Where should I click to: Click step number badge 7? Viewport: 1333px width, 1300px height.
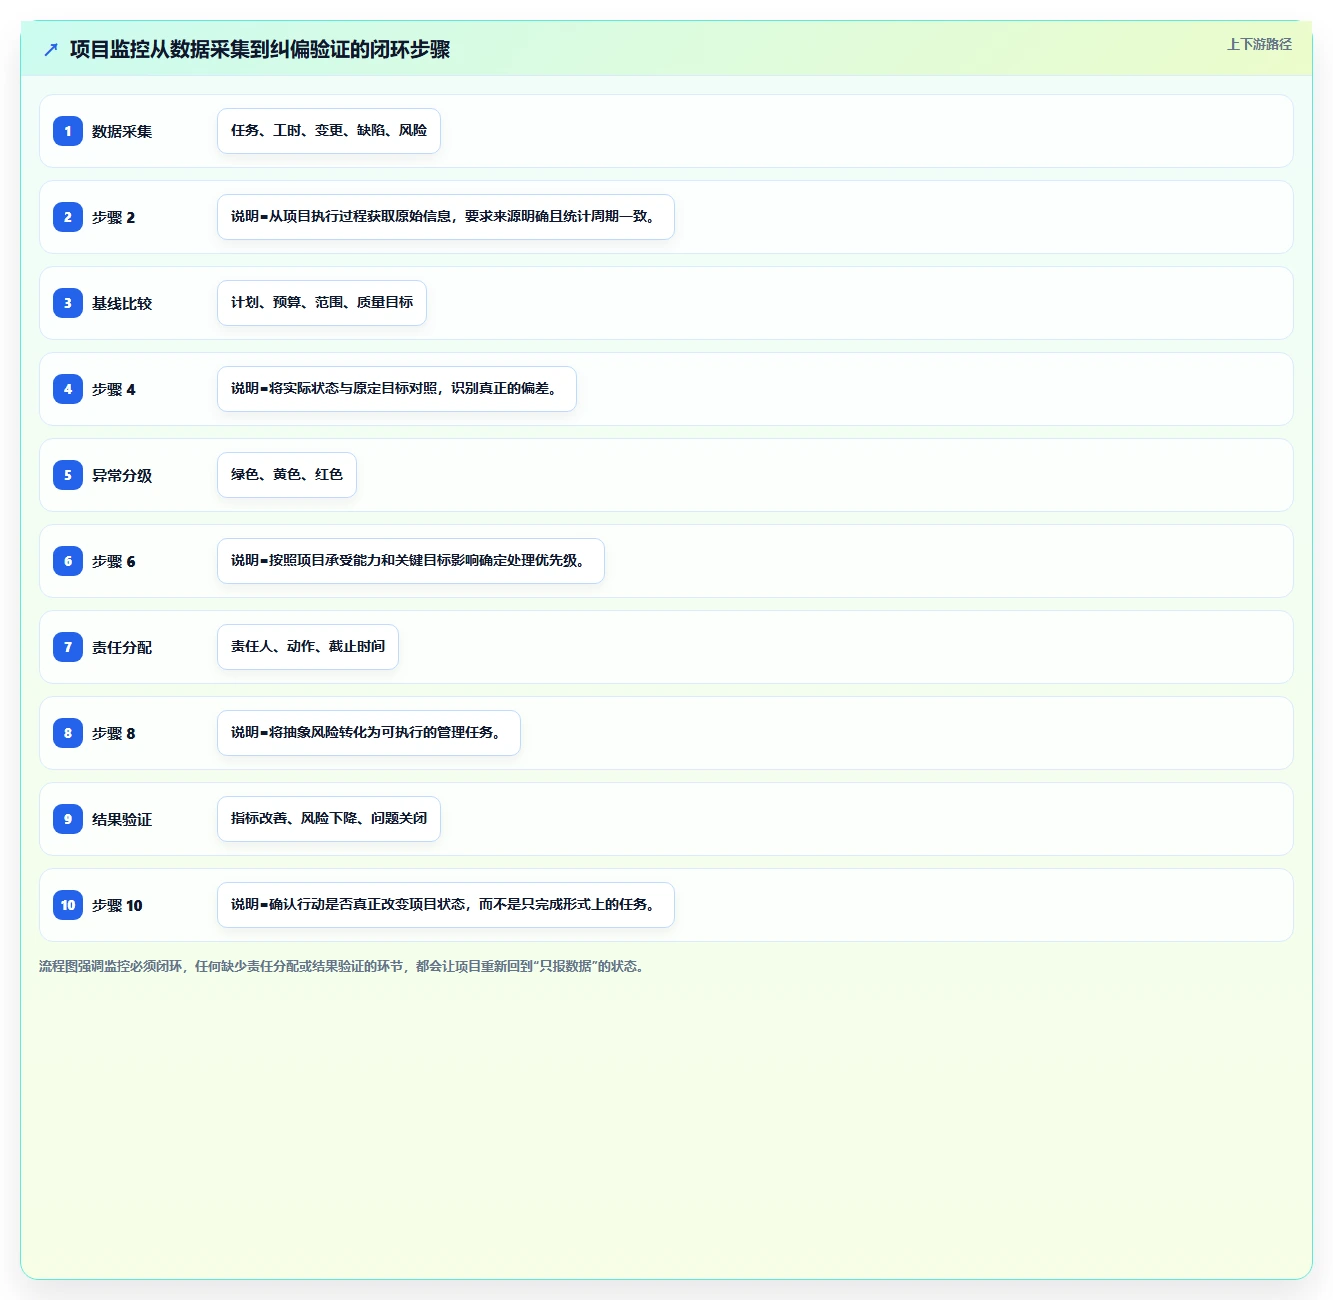click(x=68, y=647)
